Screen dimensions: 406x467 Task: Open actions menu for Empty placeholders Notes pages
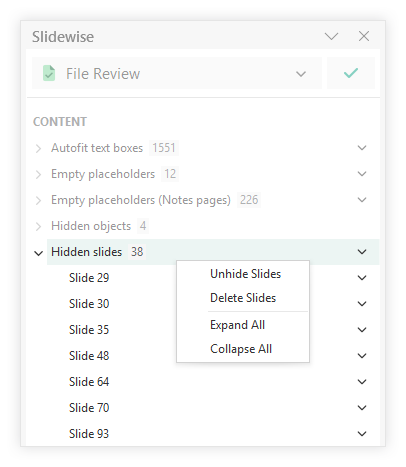[362, 200]
